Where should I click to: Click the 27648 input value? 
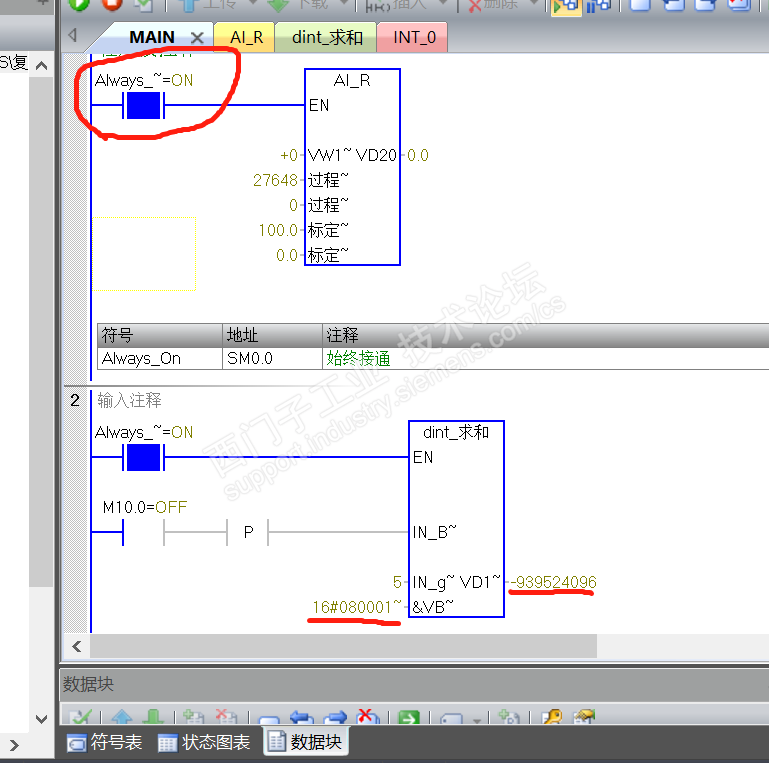[275, 180]
